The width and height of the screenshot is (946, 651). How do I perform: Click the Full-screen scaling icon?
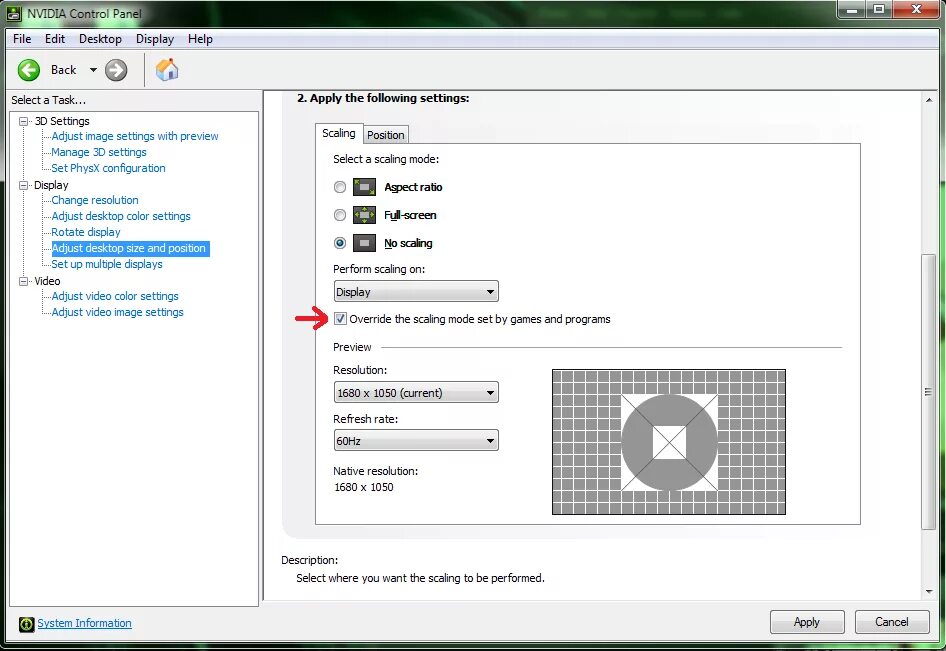click(364, 215)
